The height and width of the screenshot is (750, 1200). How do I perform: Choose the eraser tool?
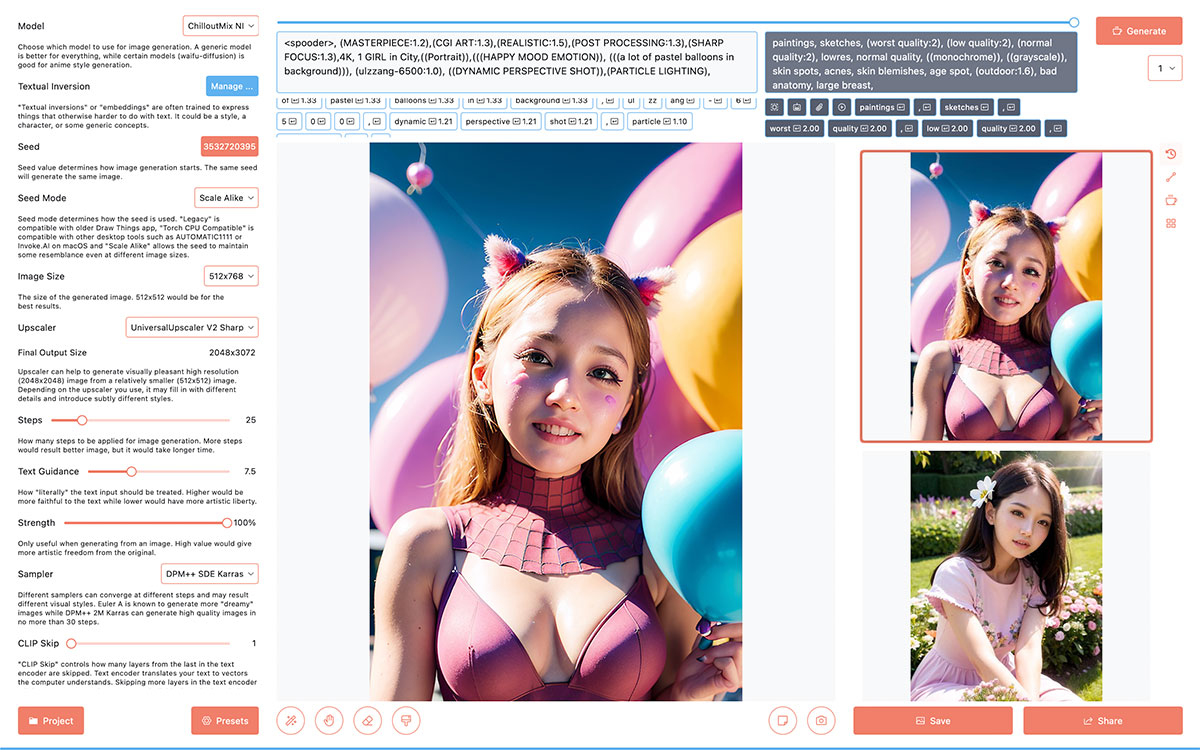(367, 720)
